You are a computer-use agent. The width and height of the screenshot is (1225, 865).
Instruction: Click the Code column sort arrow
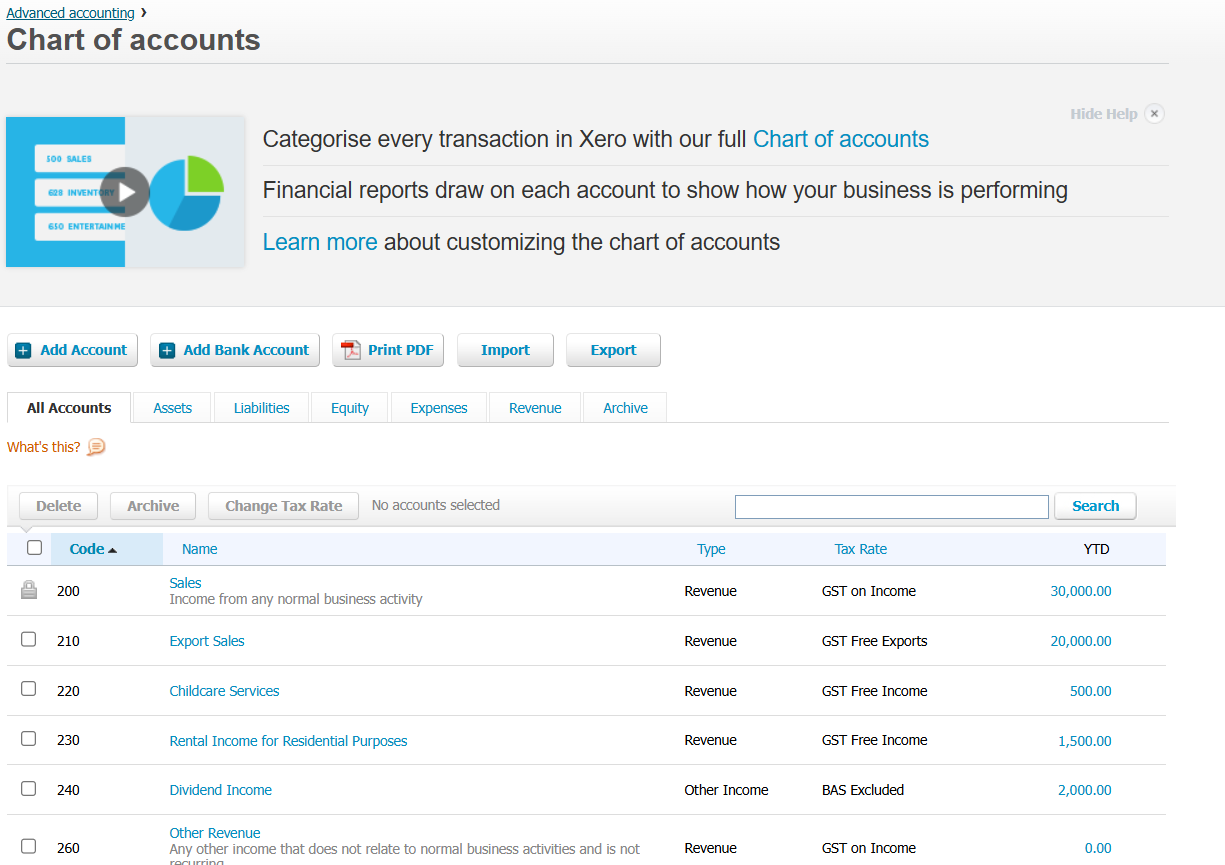point(112,550)
